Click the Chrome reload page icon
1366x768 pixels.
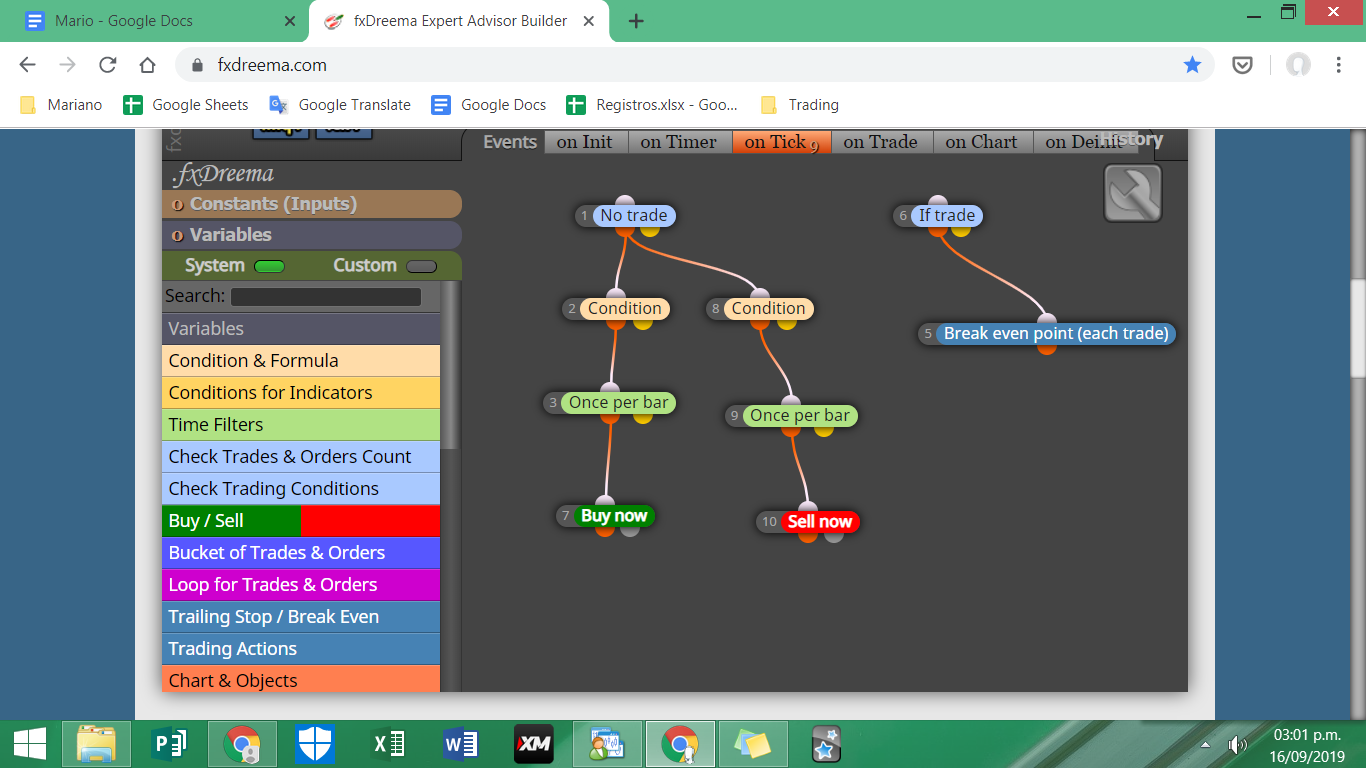pos(108,65)
